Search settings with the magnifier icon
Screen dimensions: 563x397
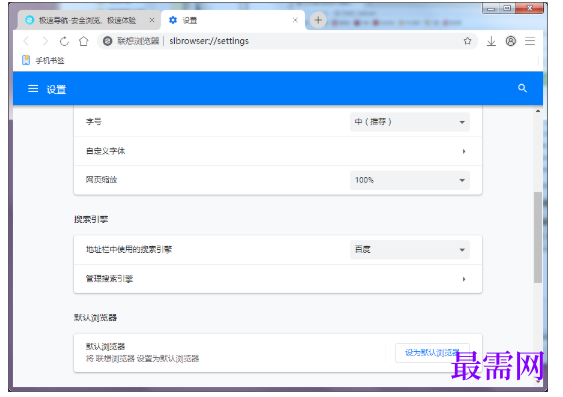[522, 88]
